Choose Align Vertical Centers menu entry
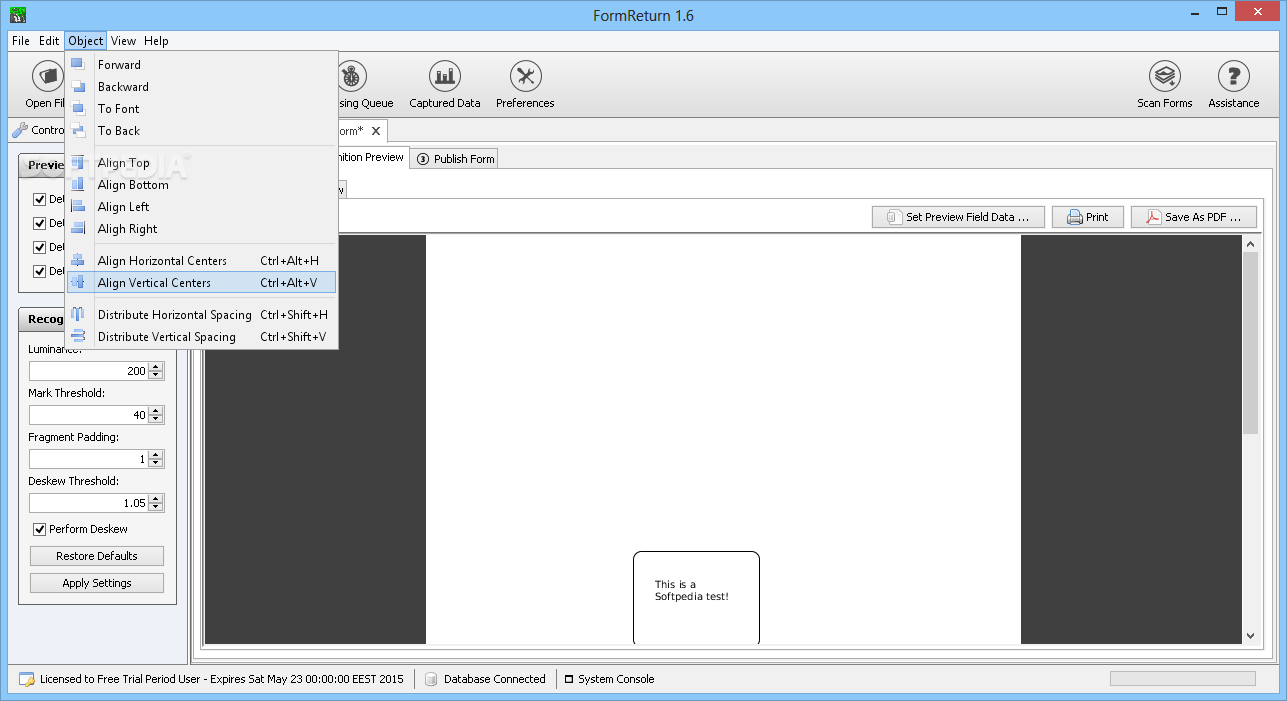Screen dimensions: 1287x701 202,283
